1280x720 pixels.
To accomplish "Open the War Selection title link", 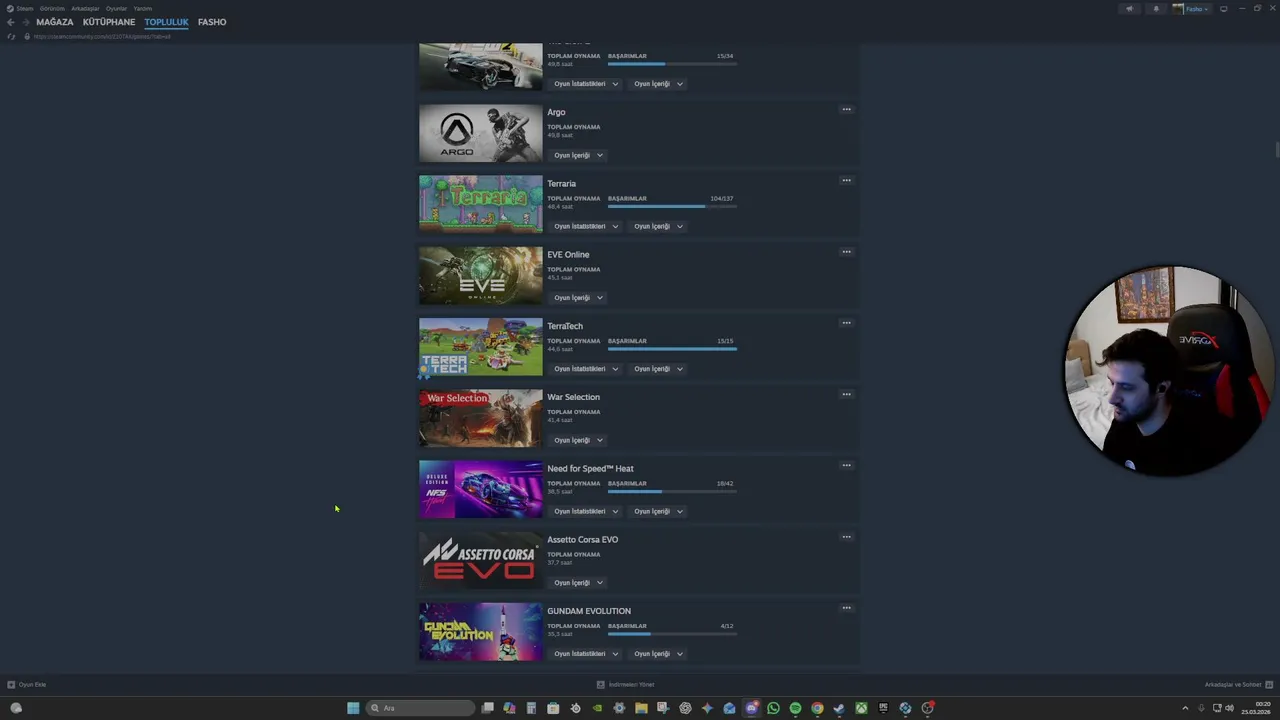I will (573, 397).
